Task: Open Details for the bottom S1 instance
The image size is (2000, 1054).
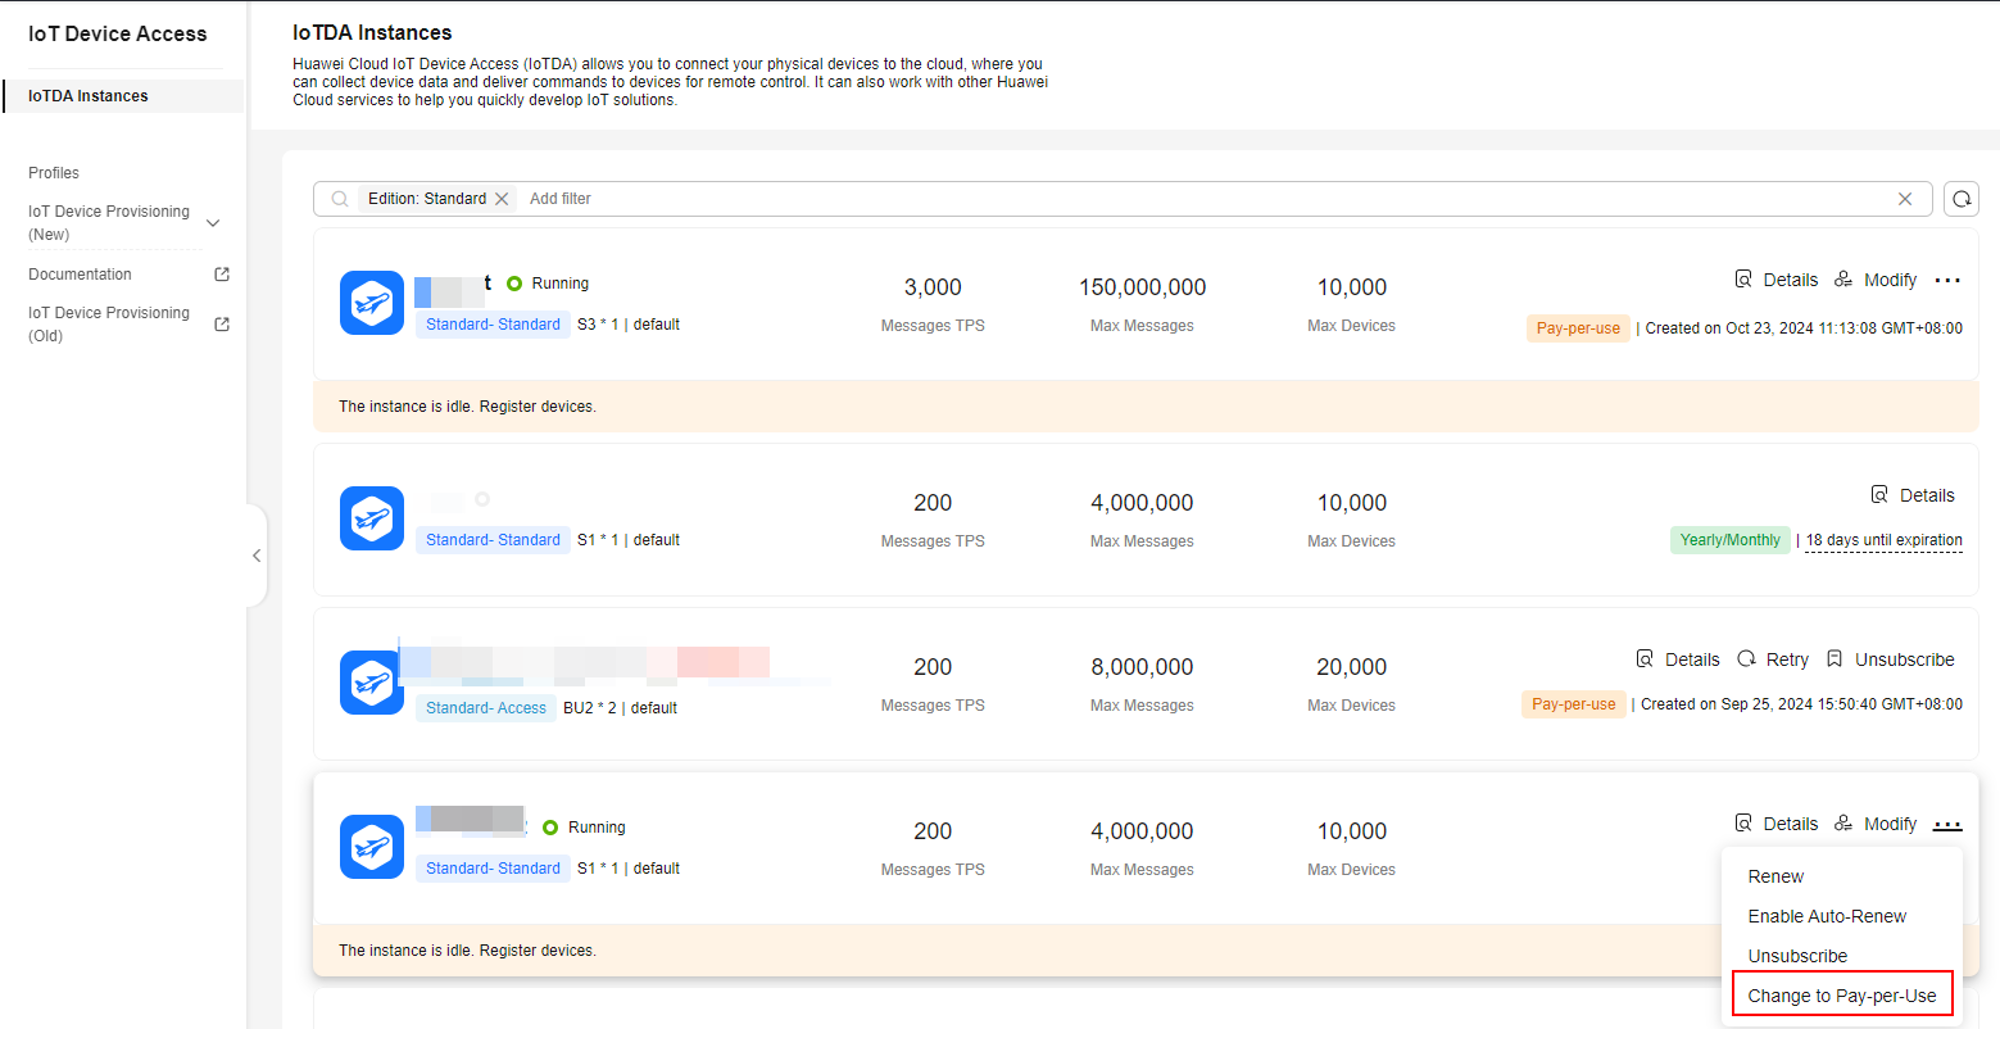Action: point(1776,824)
